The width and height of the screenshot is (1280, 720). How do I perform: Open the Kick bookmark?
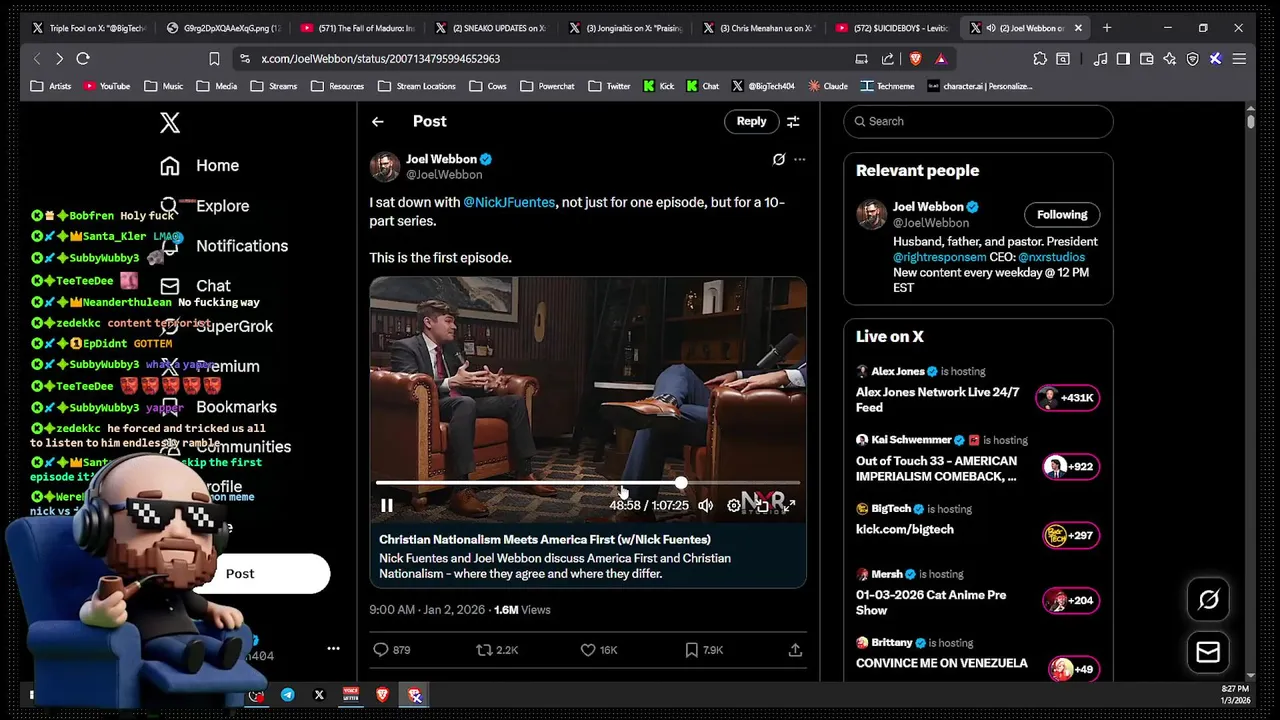coord(659,86)
